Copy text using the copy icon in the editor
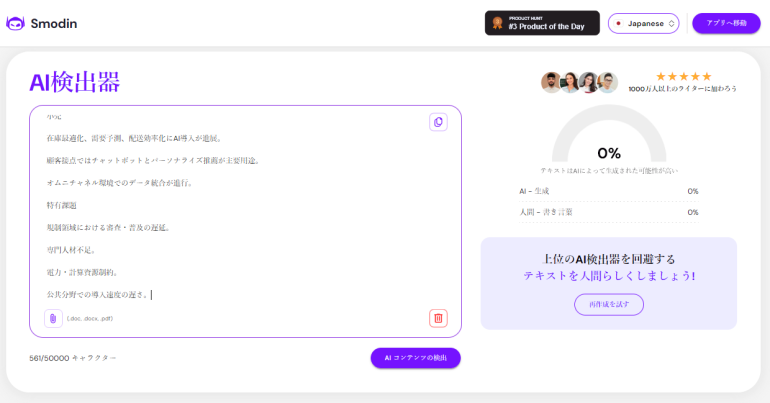 (x=438, y=122)
